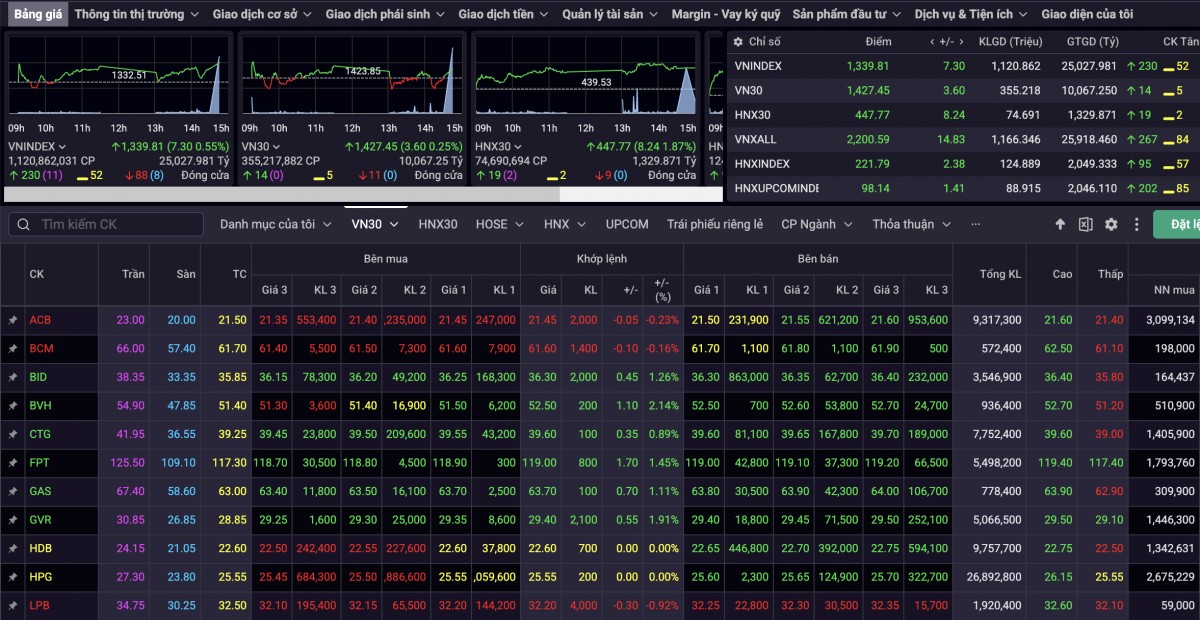Click the upward arrow icon in toolbar
The image size is (1200, 620).
pos(1060,225)
